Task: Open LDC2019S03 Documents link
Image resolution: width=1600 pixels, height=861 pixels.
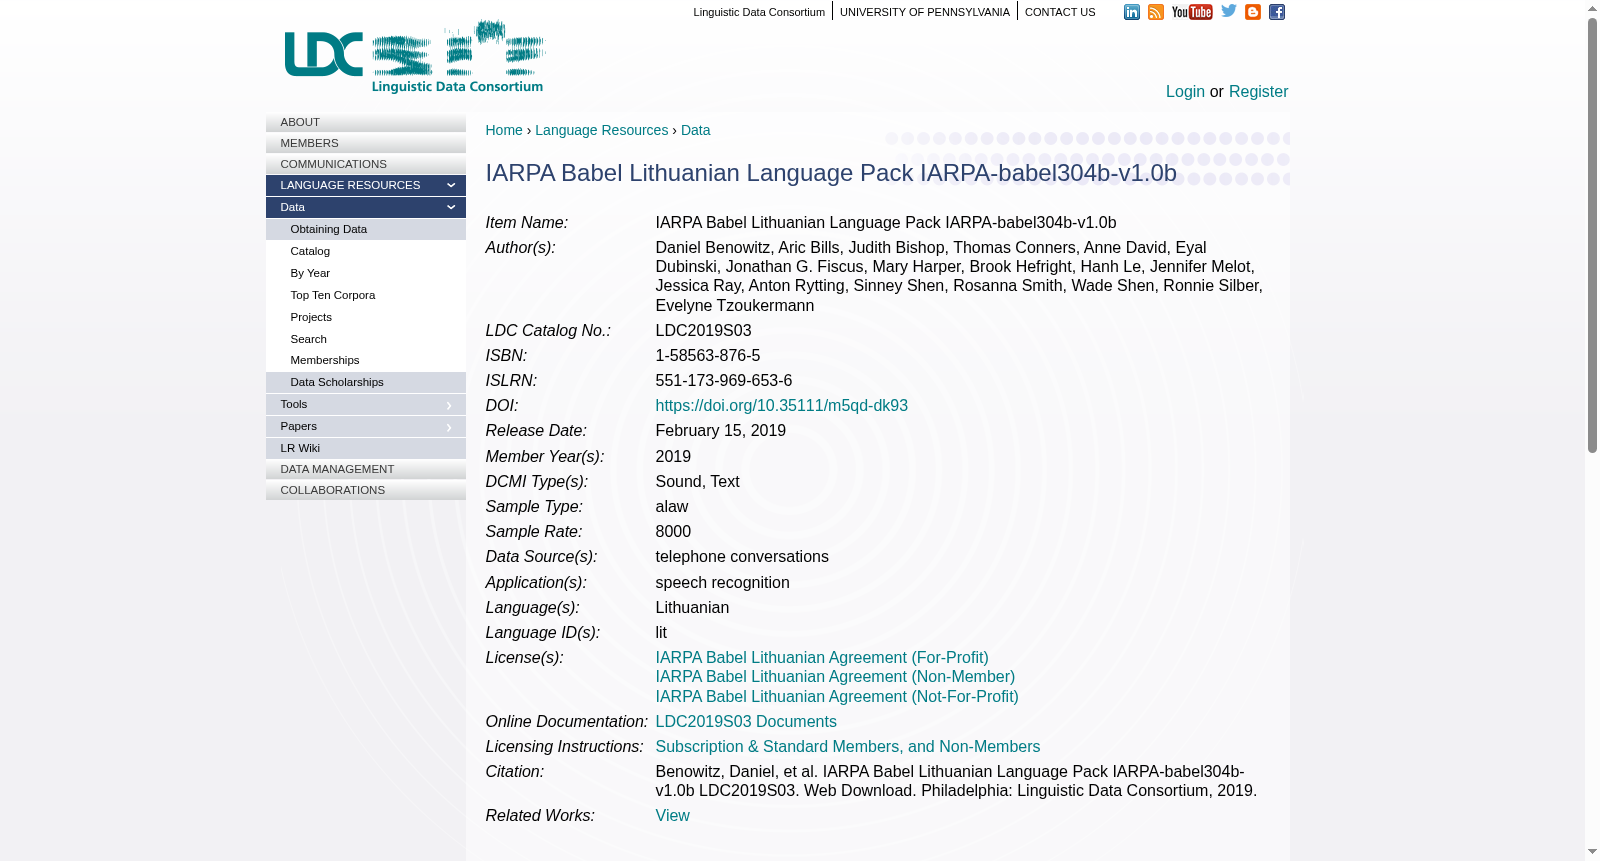Action: pyautogui.click(x=746, y=722)
